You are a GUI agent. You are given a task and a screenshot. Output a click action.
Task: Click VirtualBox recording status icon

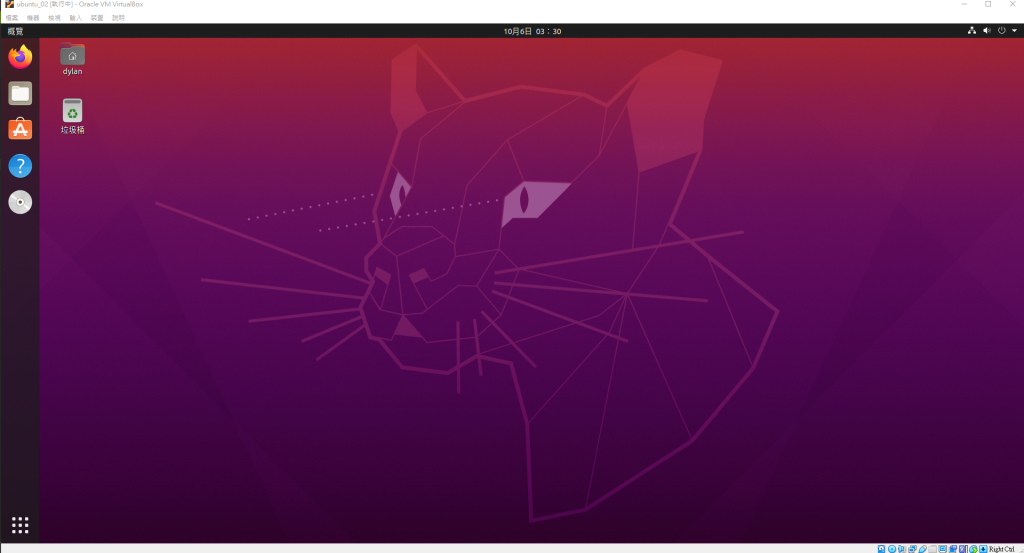[x=953, y=548]
